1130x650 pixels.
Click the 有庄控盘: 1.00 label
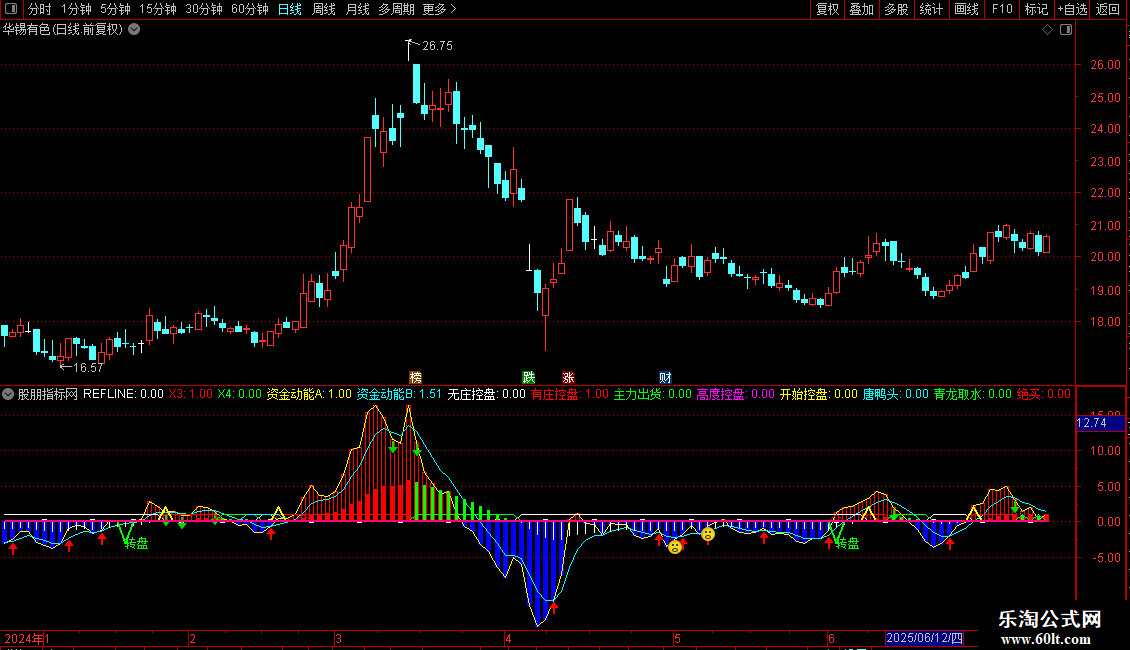(570, 394)
